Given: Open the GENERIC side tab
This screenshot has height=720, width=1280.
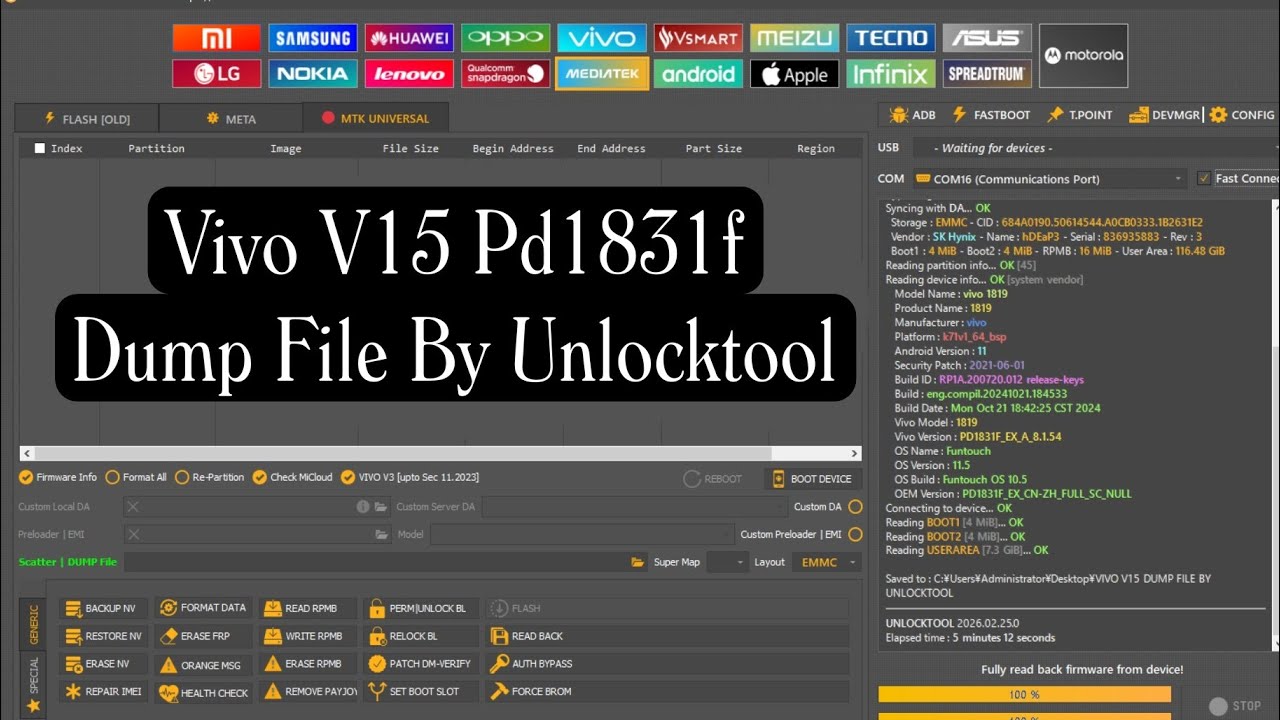Looking at the screenshot, I should 33,622.
